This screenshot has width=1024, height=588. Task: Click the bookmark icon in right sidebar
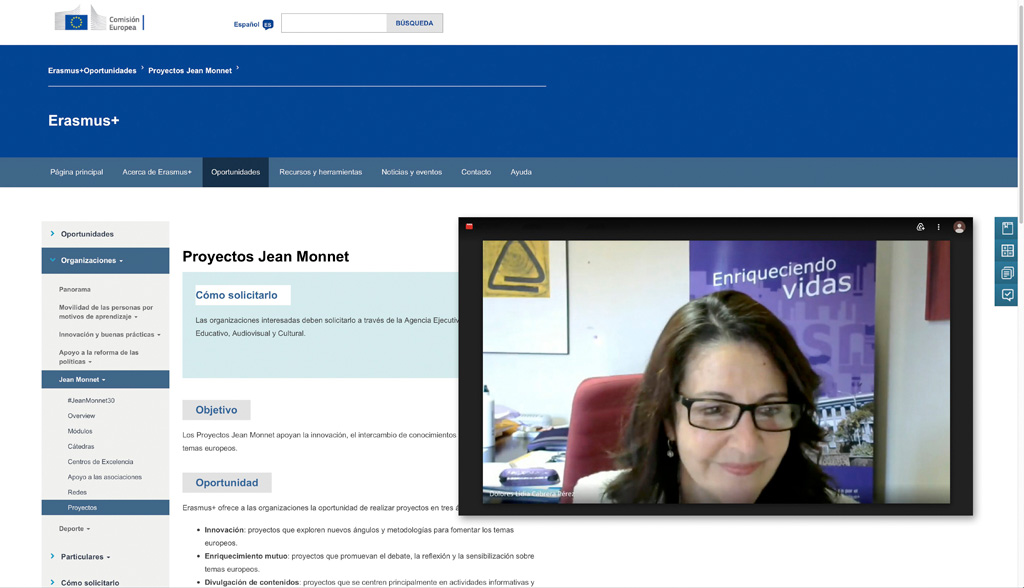tap(1007, 228)
